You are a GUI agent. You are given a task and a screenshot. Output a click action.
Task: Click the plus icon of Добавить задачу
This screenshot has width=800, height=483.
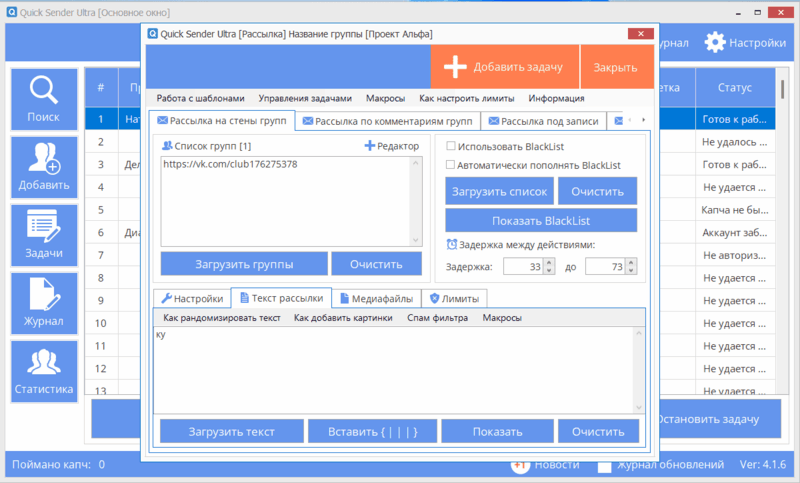coord(455,67)
